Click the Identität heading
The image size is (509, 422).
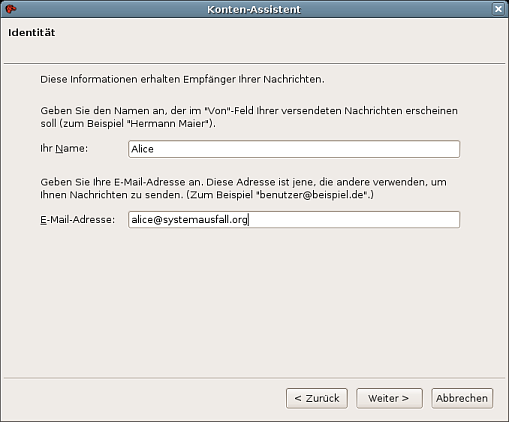tap(32, 33)
